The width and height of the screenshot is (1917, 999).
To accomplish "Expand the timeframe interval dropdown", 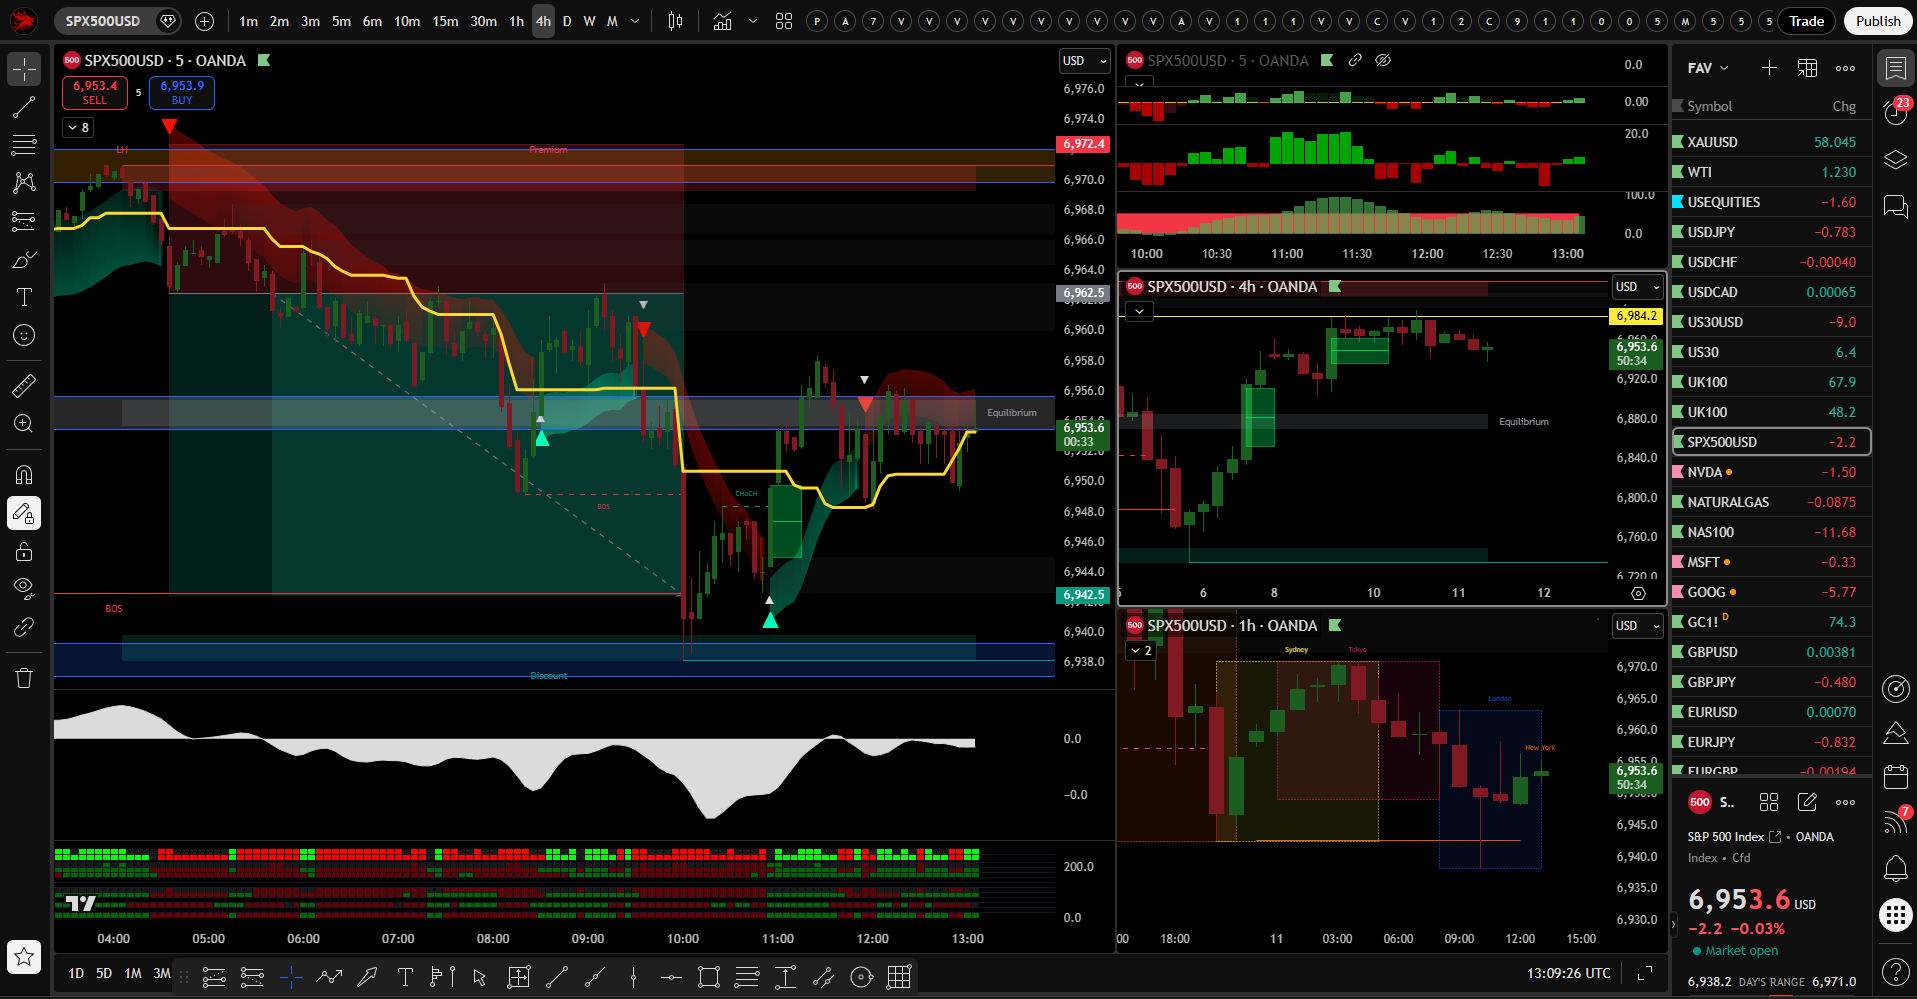I will (x=635, y=21).
